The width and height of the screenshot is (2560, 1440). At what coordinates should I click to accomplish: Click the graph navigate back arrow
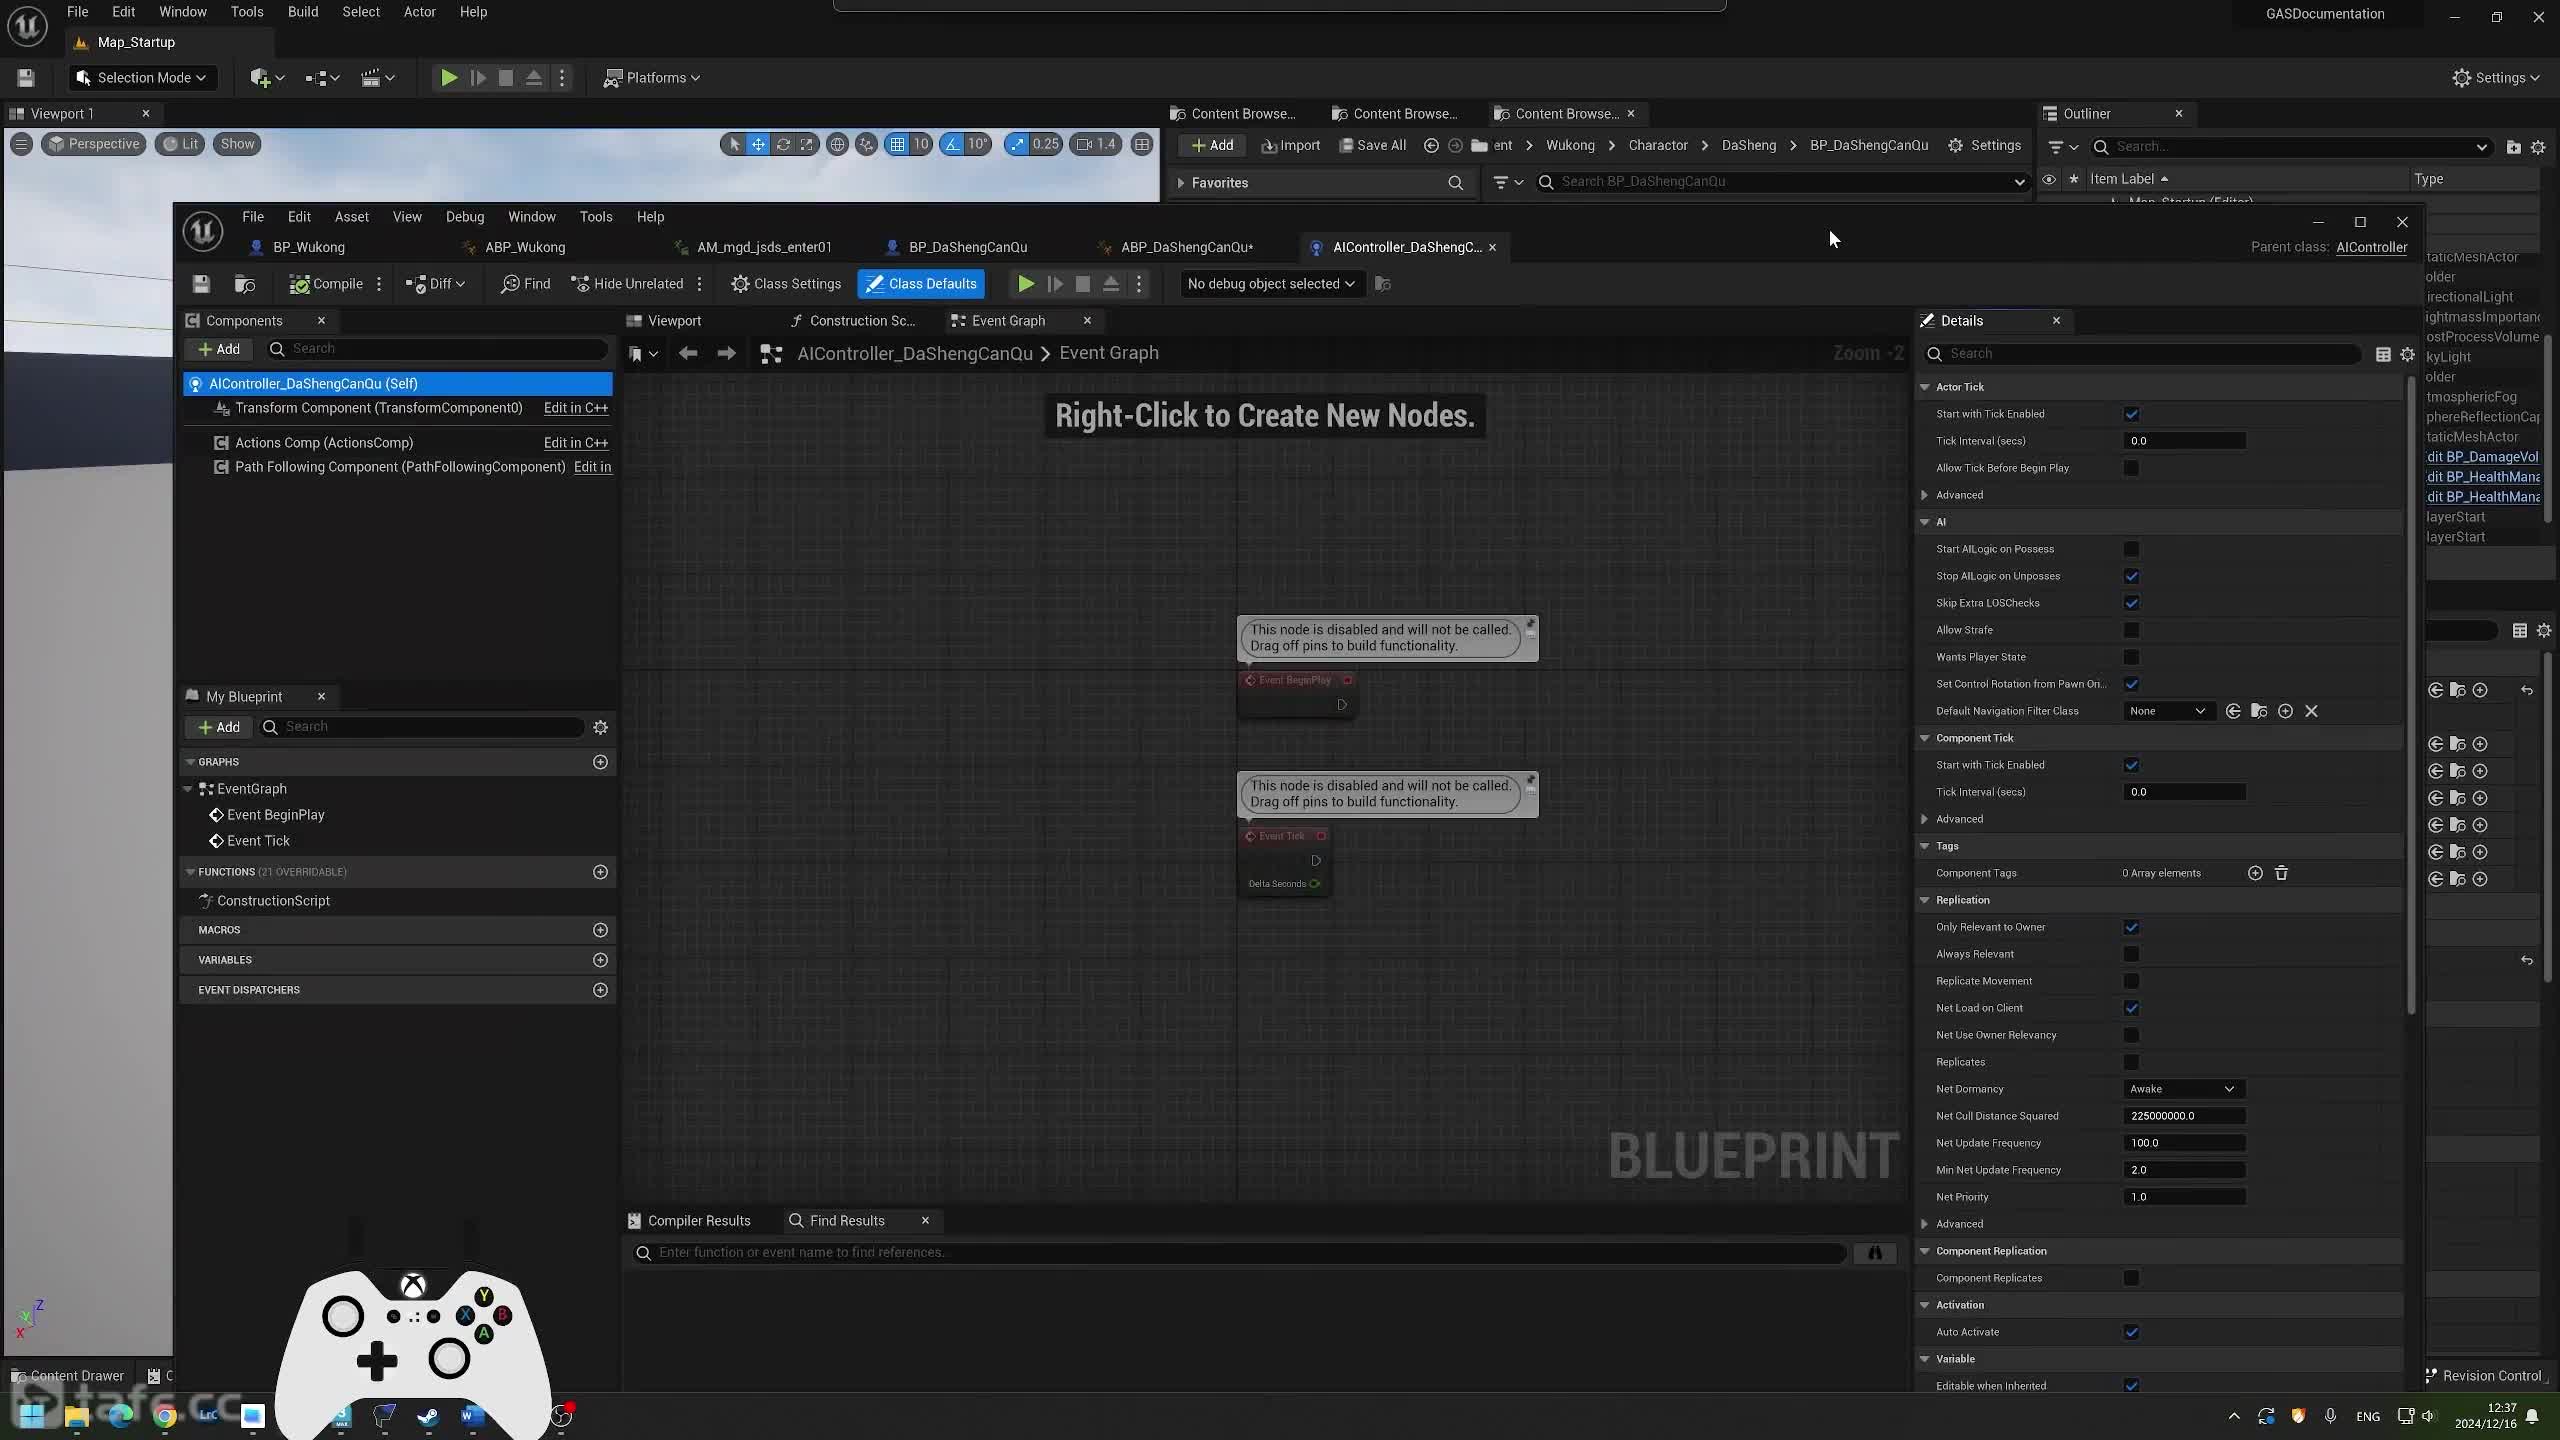click(x=688, y=353)
